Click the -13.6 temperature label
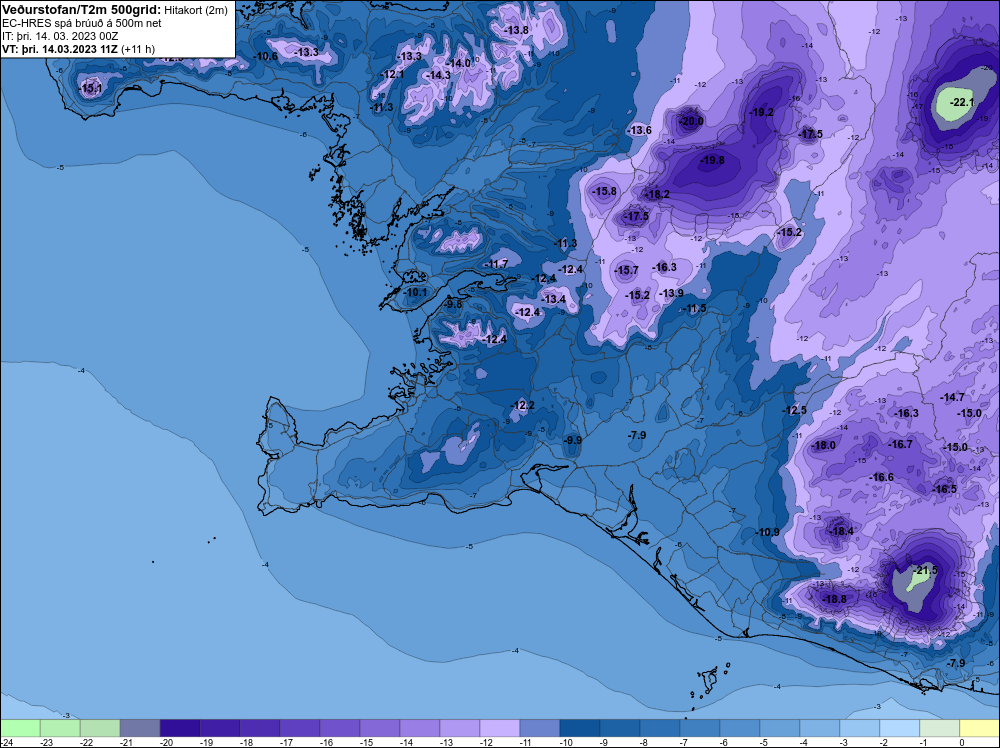Viewport: 1000px width, 748px height. coord(640,130)
